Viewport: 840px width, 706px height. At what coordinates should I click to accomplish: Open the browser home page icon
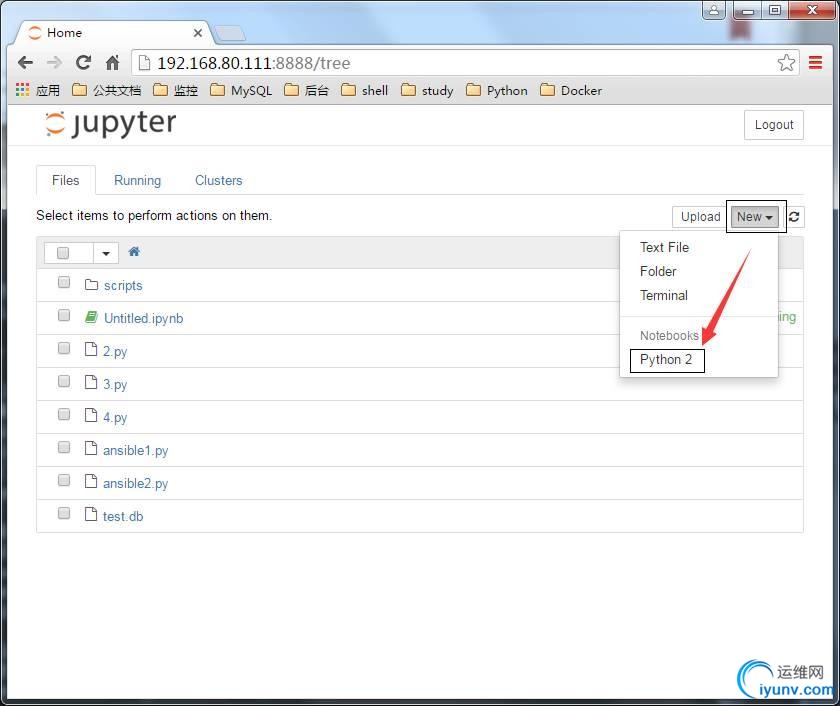pos(112,63)
